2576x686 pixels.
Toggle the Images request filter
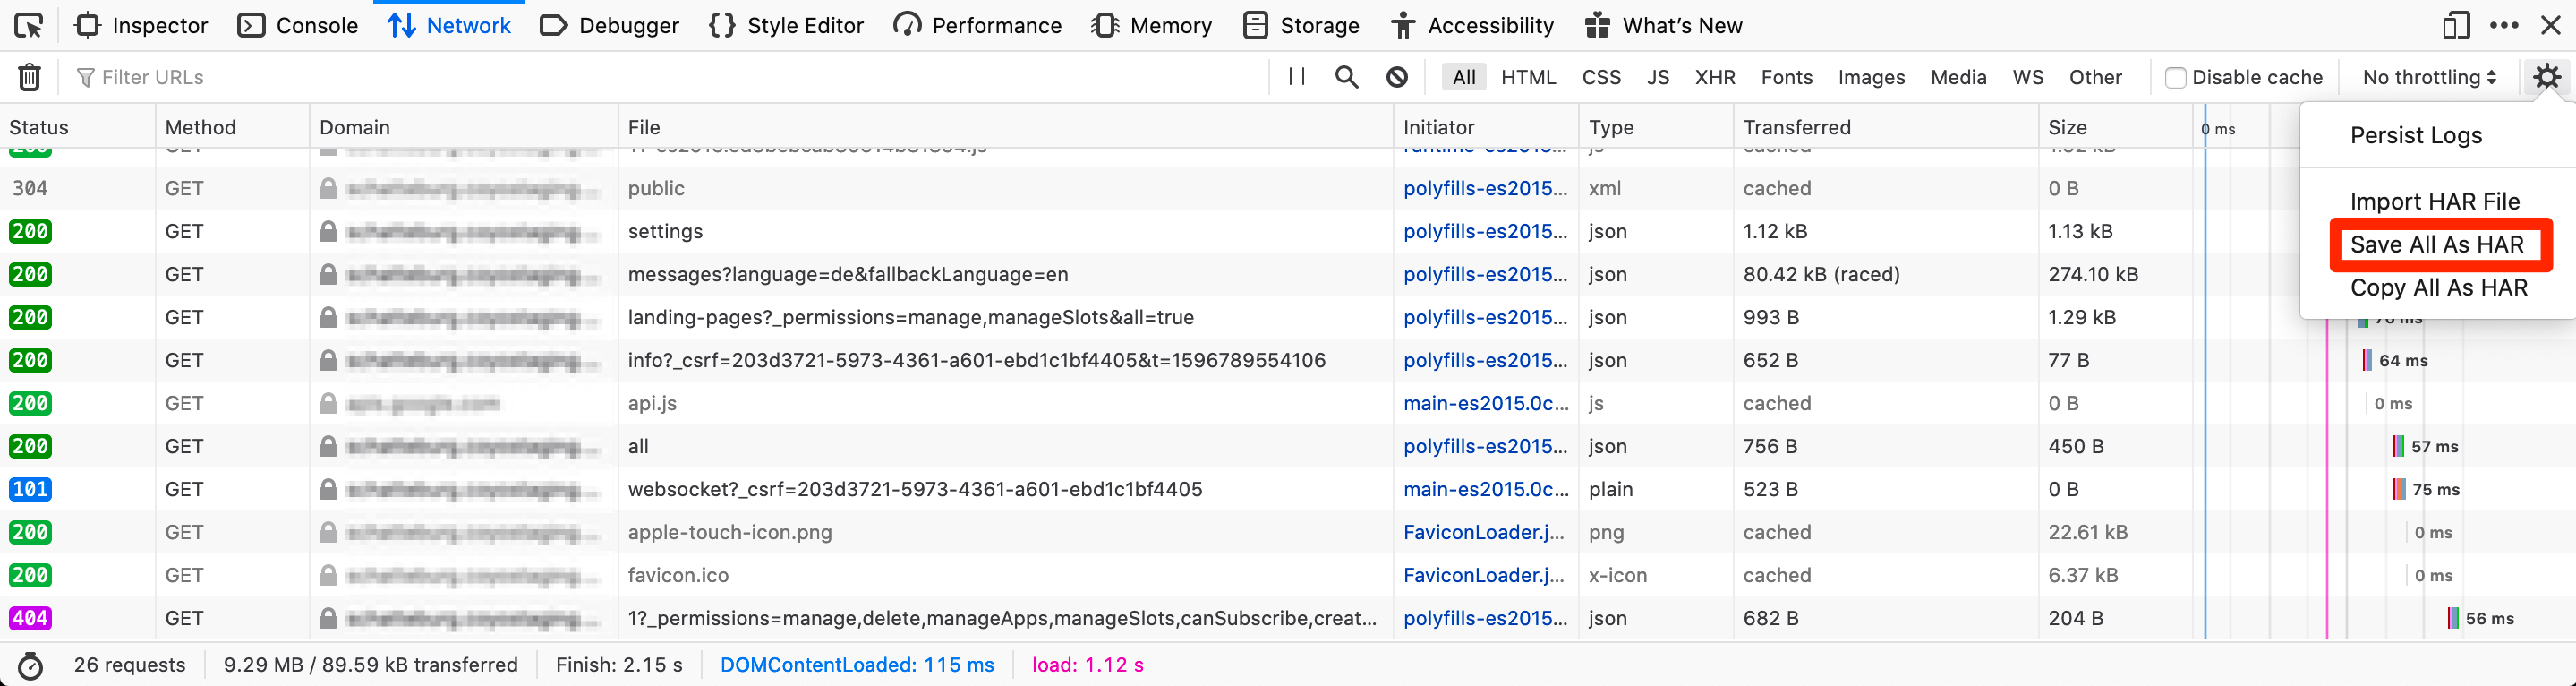1870,78
